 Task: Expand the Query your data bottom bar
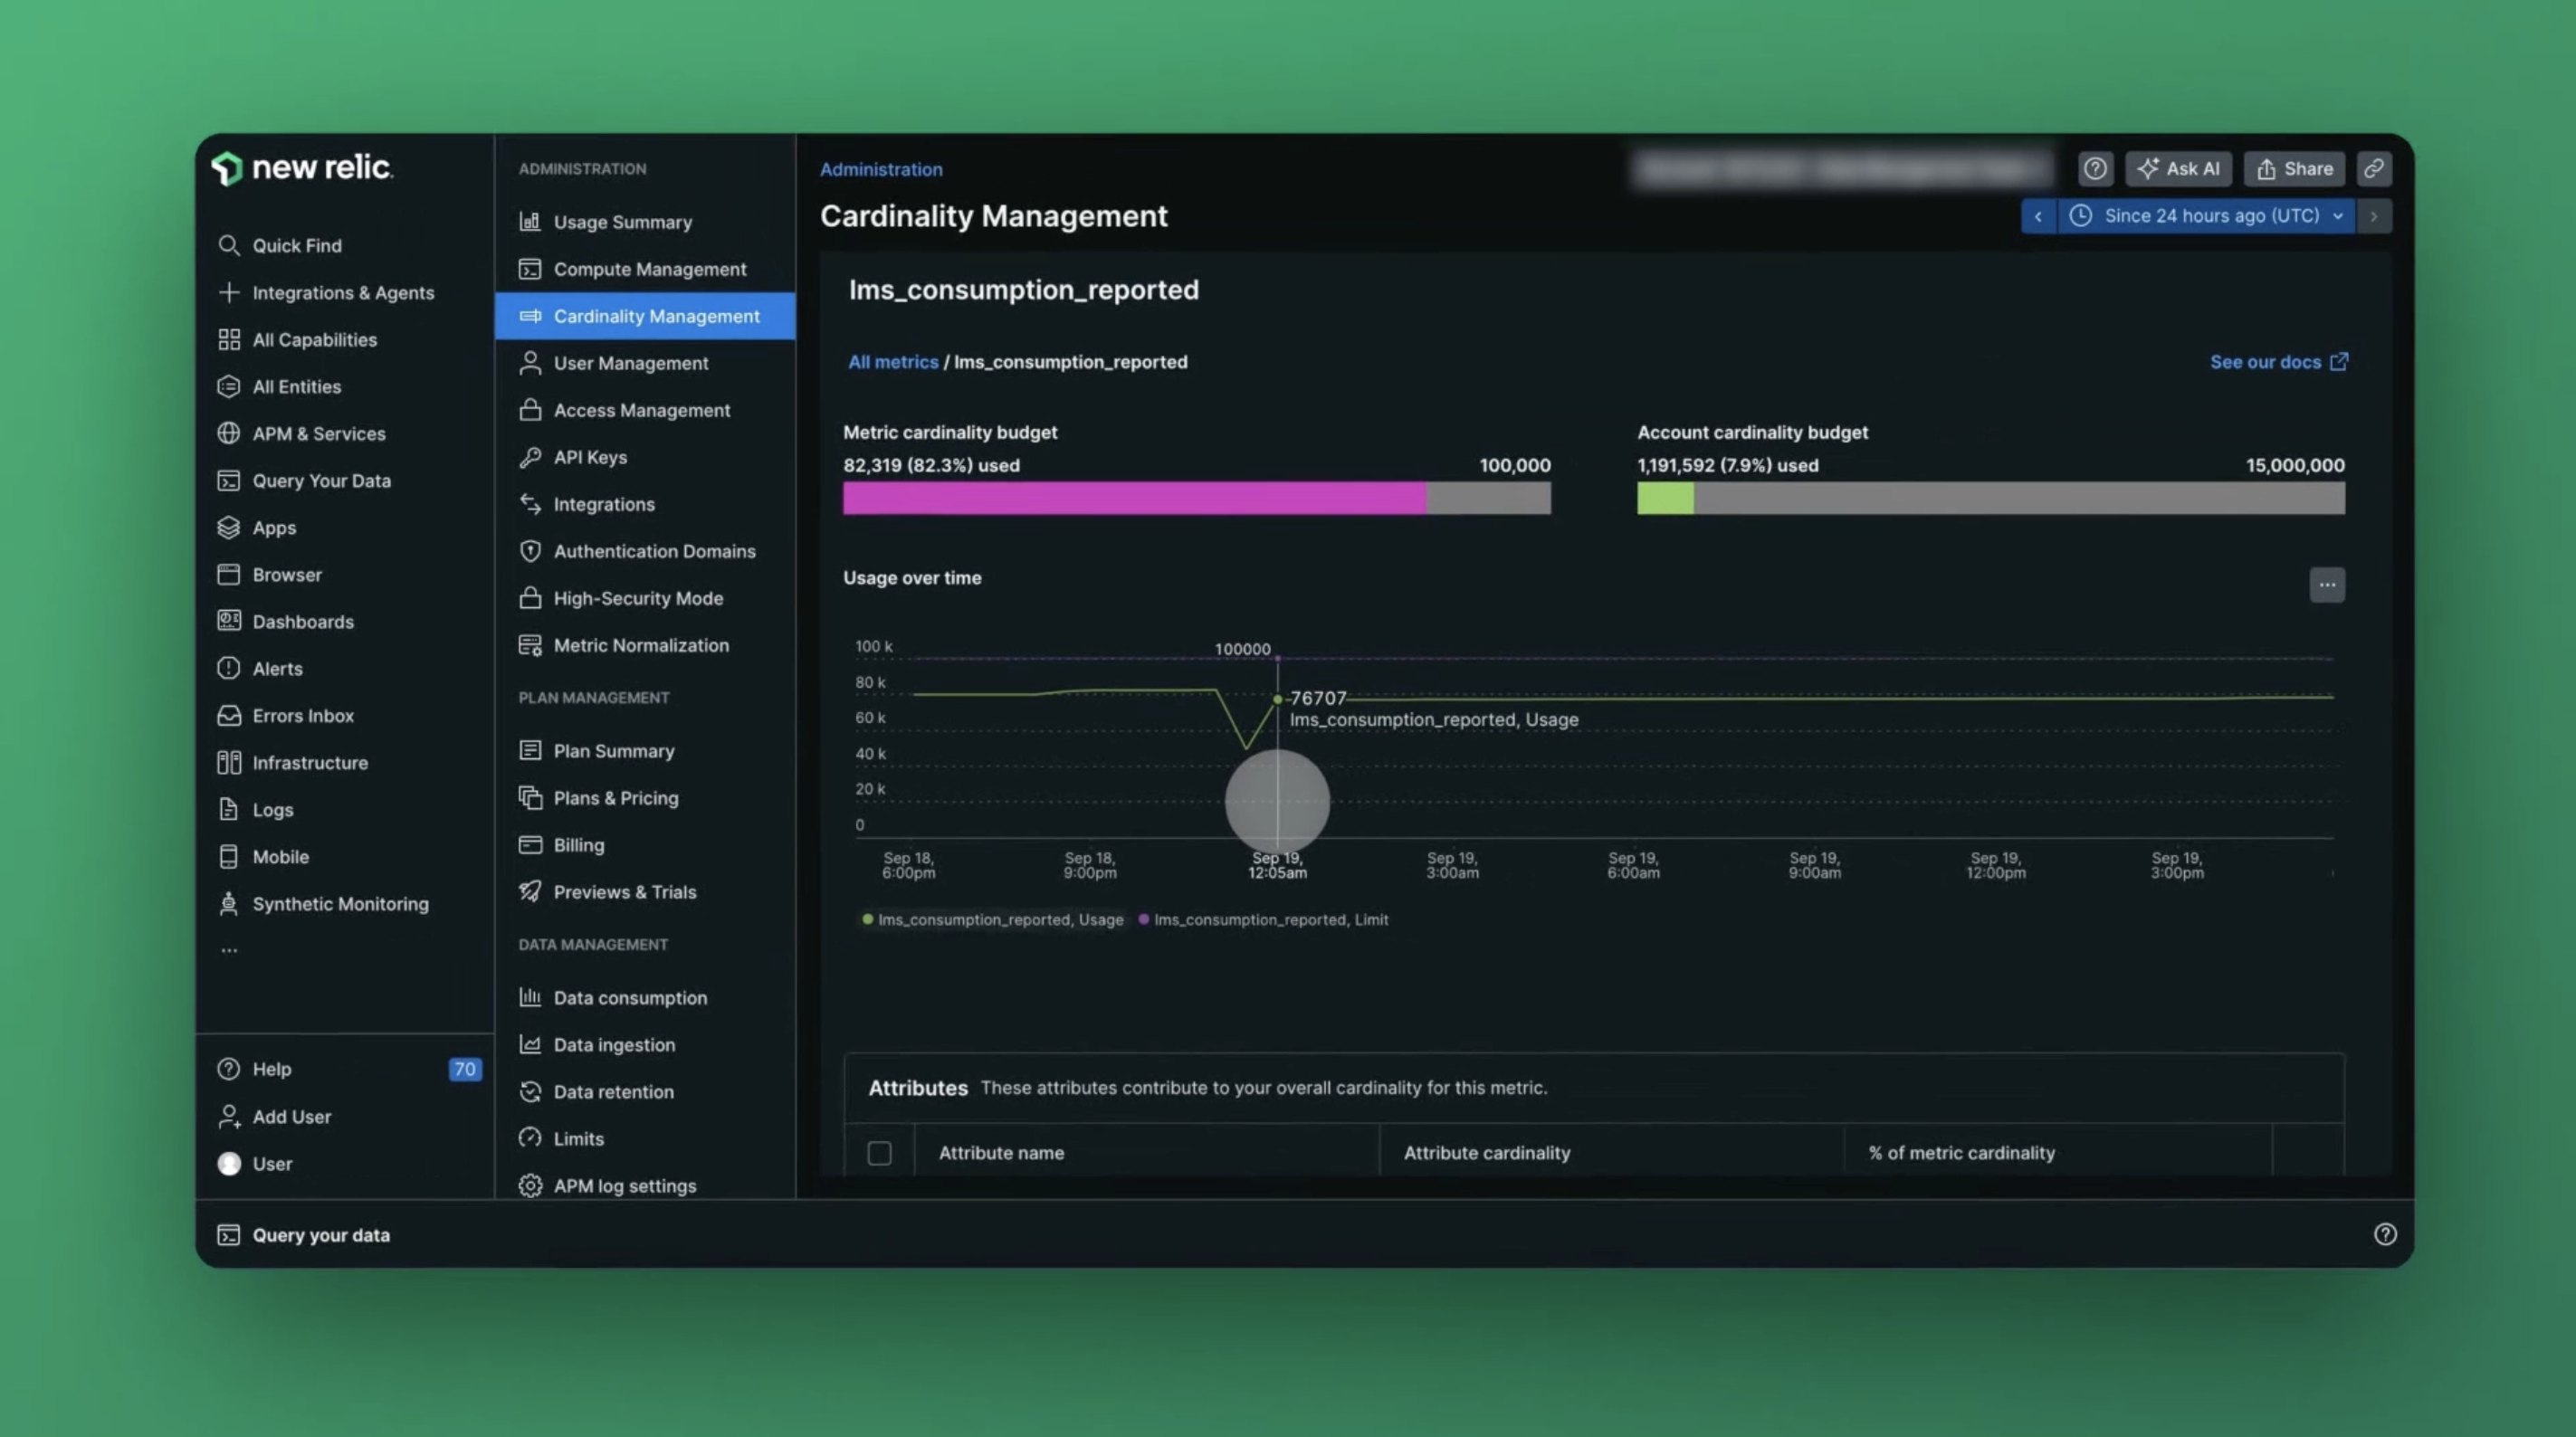(304, 1235)
